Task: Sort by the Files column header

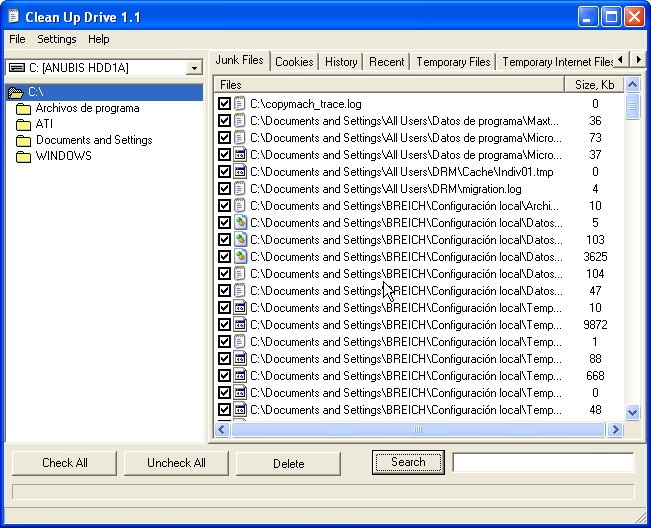Action: tap(389, 85)
